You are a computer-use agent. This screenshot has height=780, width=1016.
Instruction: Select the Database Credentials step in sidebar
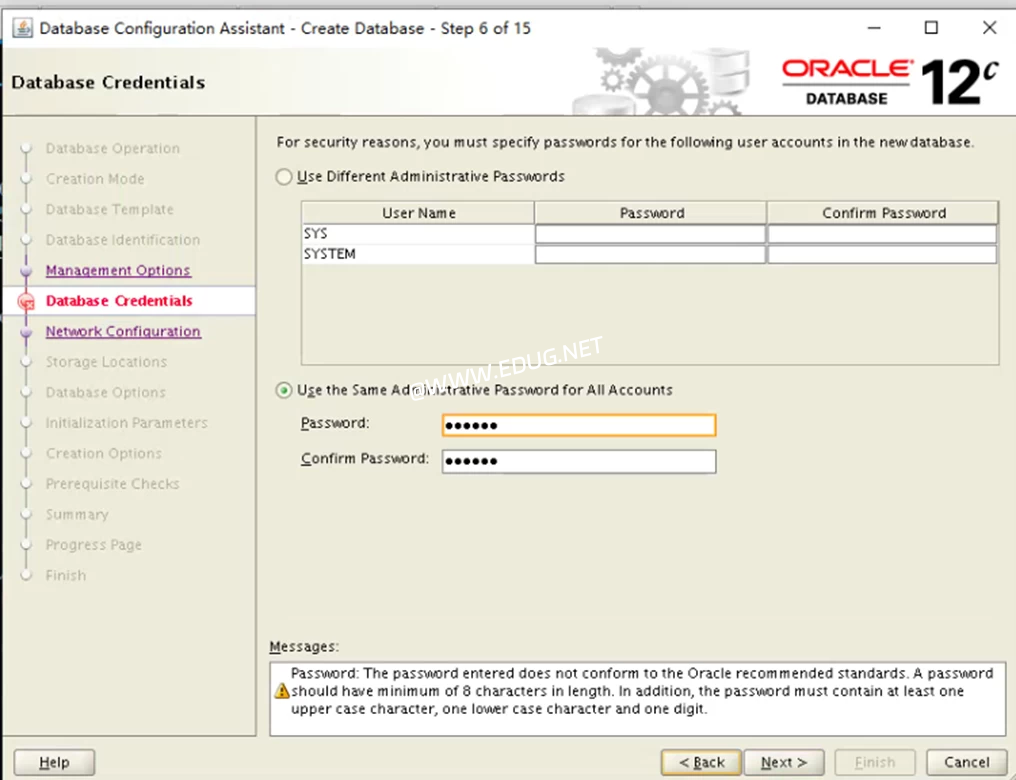coord(119,301)
